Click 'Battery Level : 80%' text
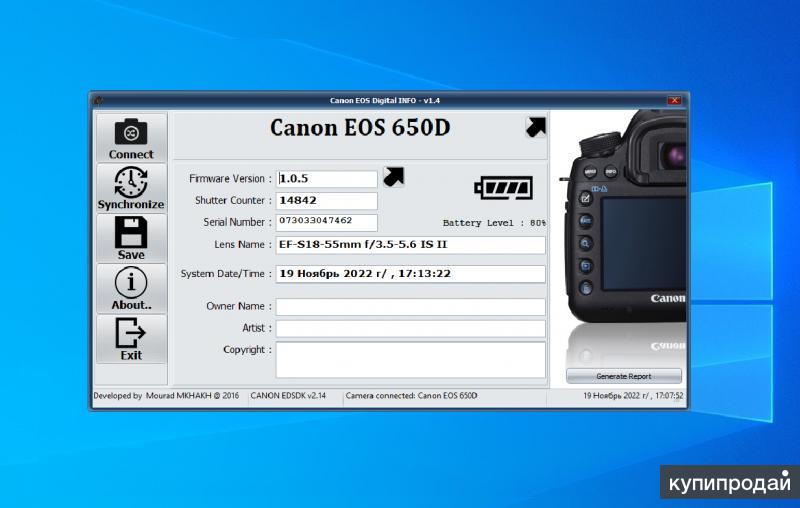The image size is (800, 508). point(494,223)
